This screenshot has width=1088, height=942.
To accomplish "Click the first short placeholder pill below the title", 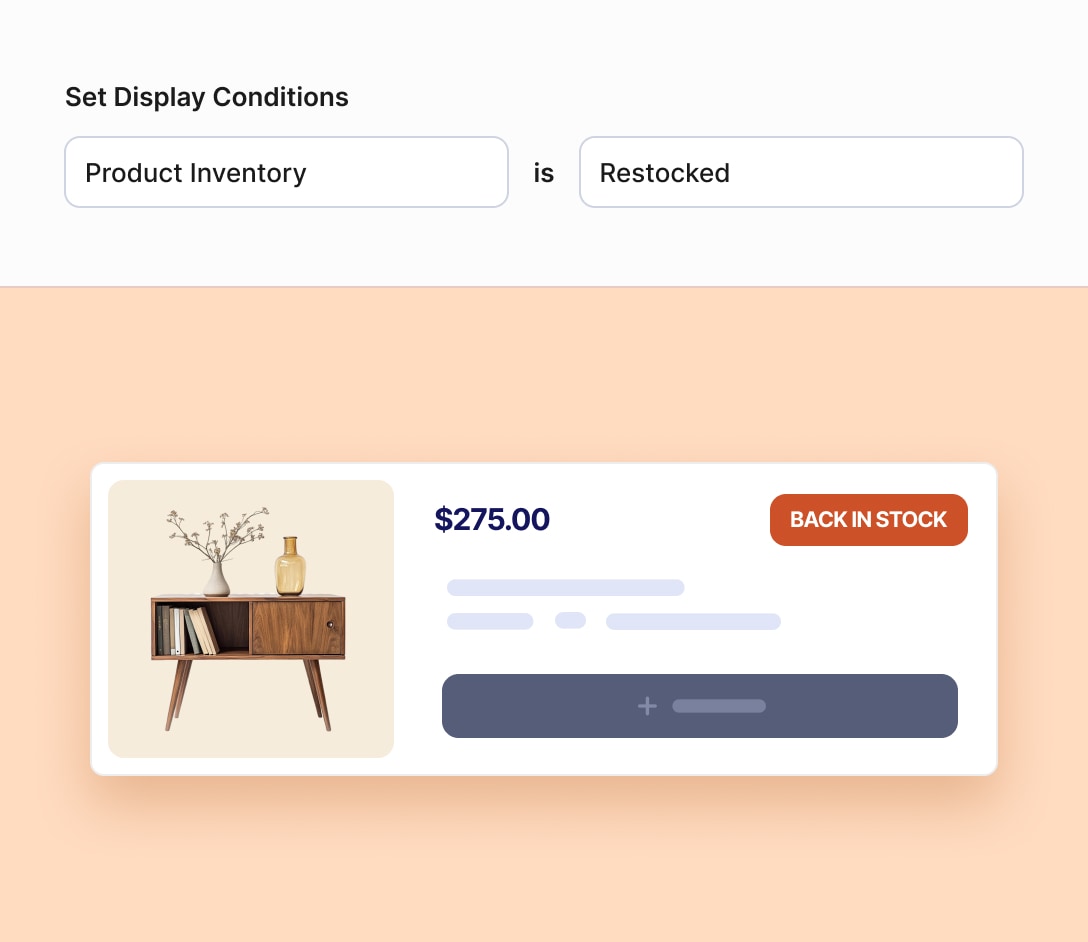I will click(490, 622).
